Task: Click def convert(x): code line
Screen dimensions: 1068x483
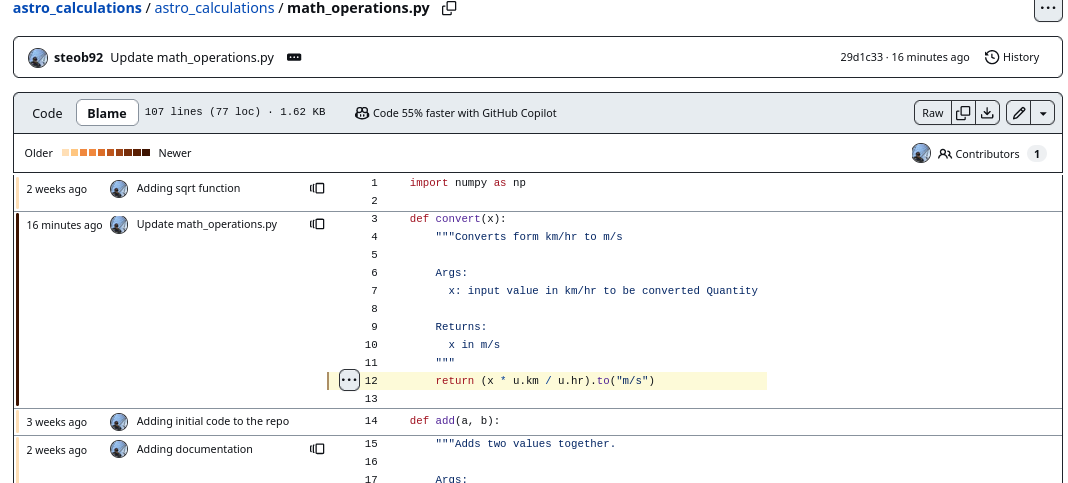Action: point(458,219)
